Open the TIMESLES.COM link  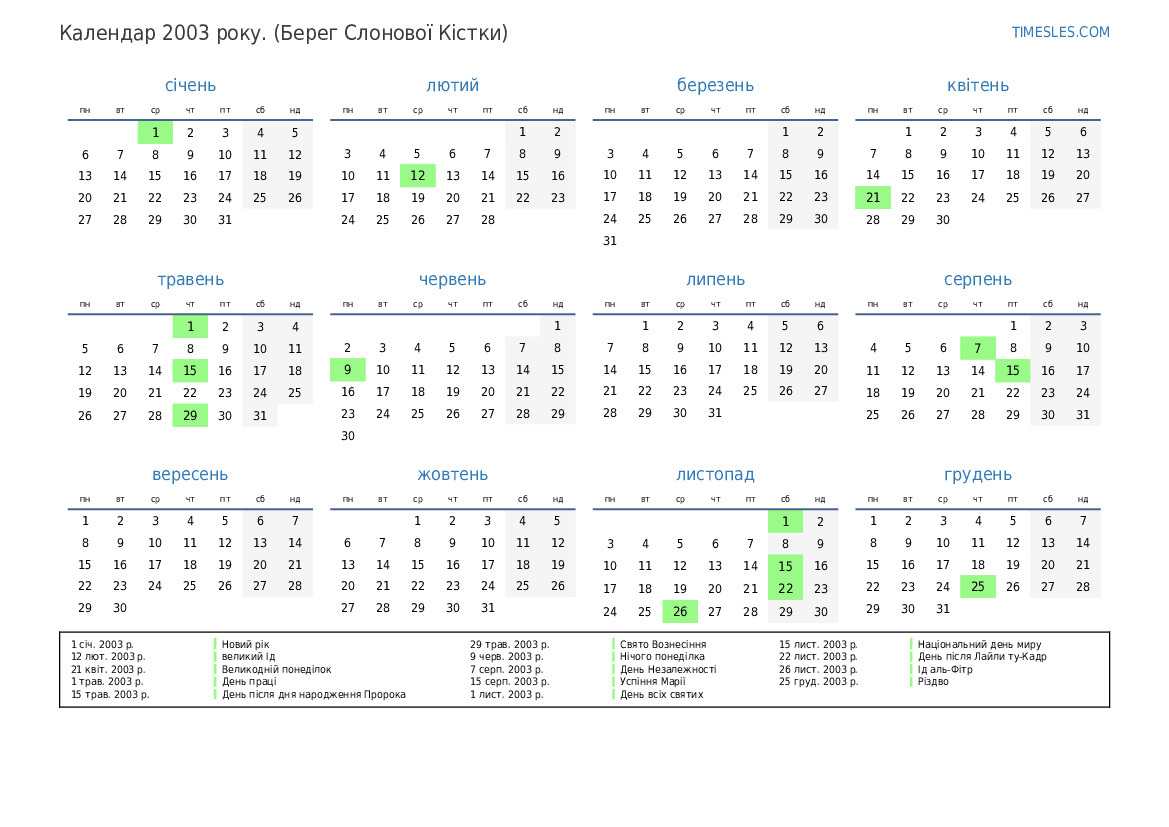click(x=1060, y=32)
